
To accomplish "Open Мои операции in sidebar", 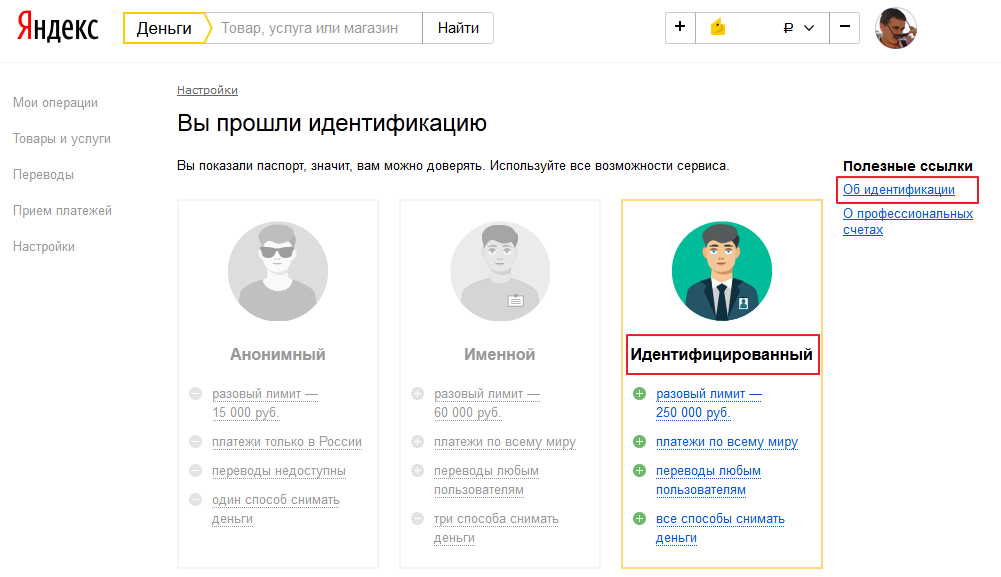I will (55, 103).
